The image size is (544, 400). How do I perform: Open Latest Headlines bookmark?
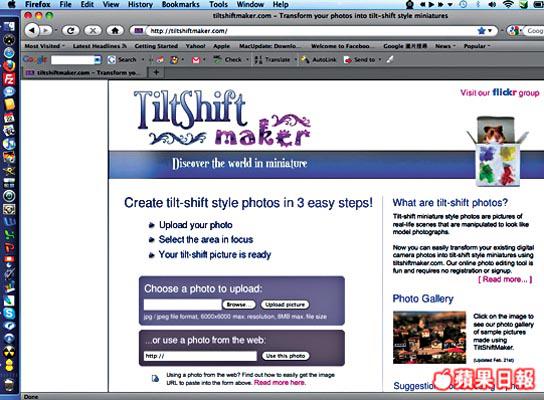pyautogui.click(x=100, y=46)
